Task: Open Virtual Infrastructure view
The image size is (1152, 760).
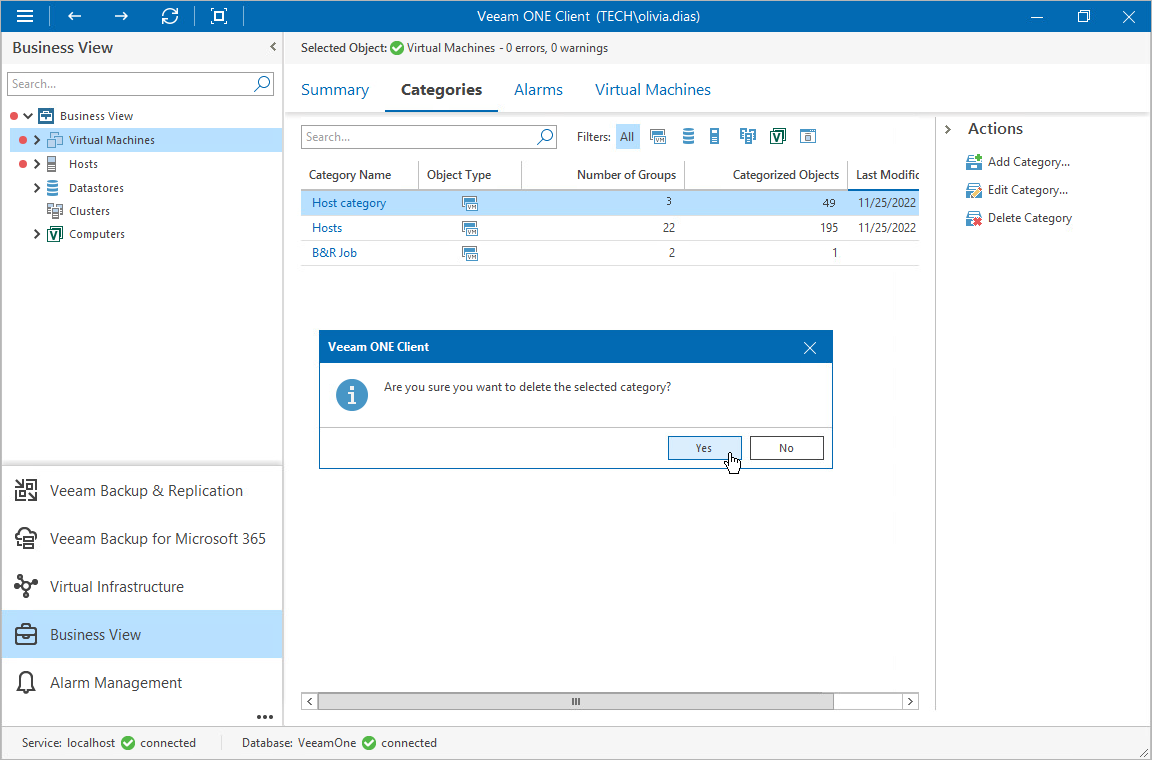Action: pyautogui.click(x=142, y=587)
